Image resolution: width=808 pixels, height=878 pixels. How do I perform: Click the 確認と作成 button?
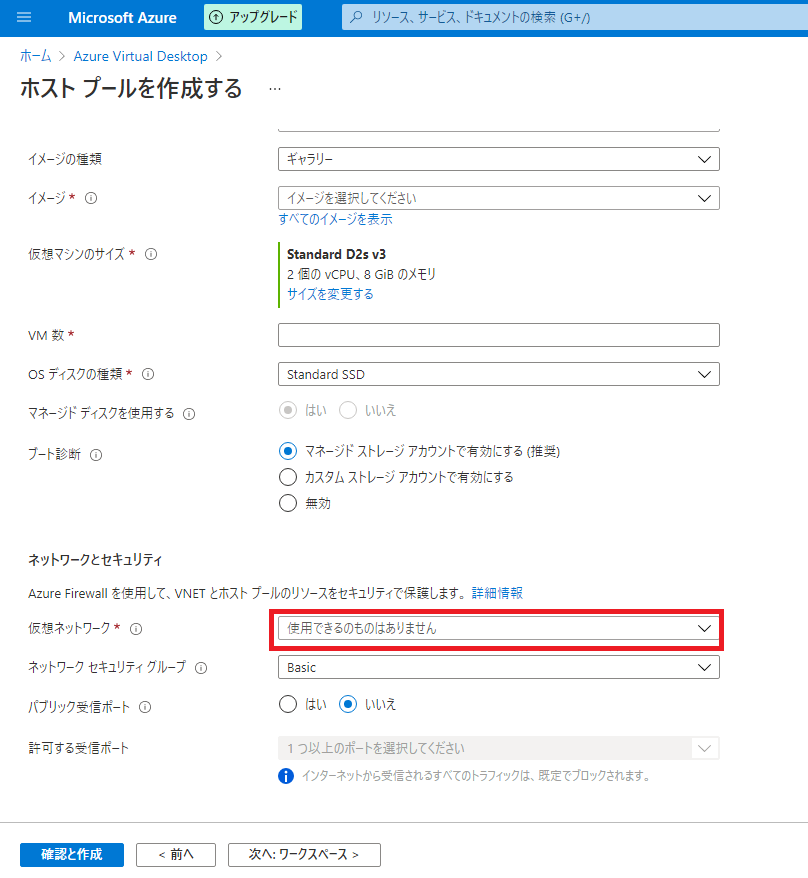click(71, 854)
